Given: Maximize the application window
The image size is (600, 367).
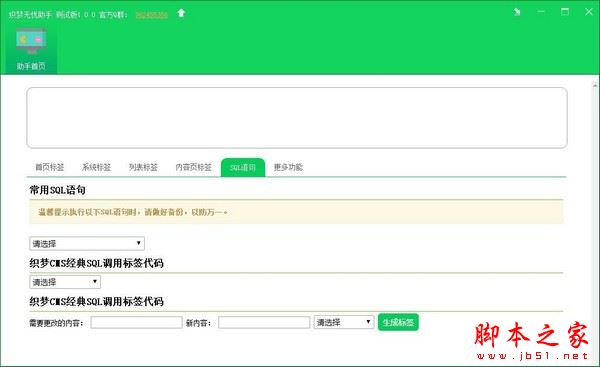Looking at the screenshot, I should point(565,12).
